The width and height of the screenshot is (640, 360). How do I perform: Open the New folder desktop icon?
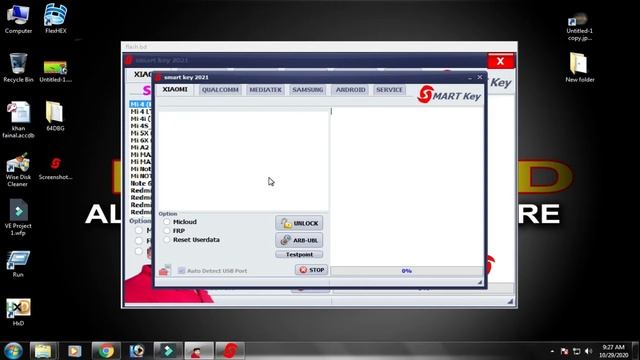click(x=580, y=67)
